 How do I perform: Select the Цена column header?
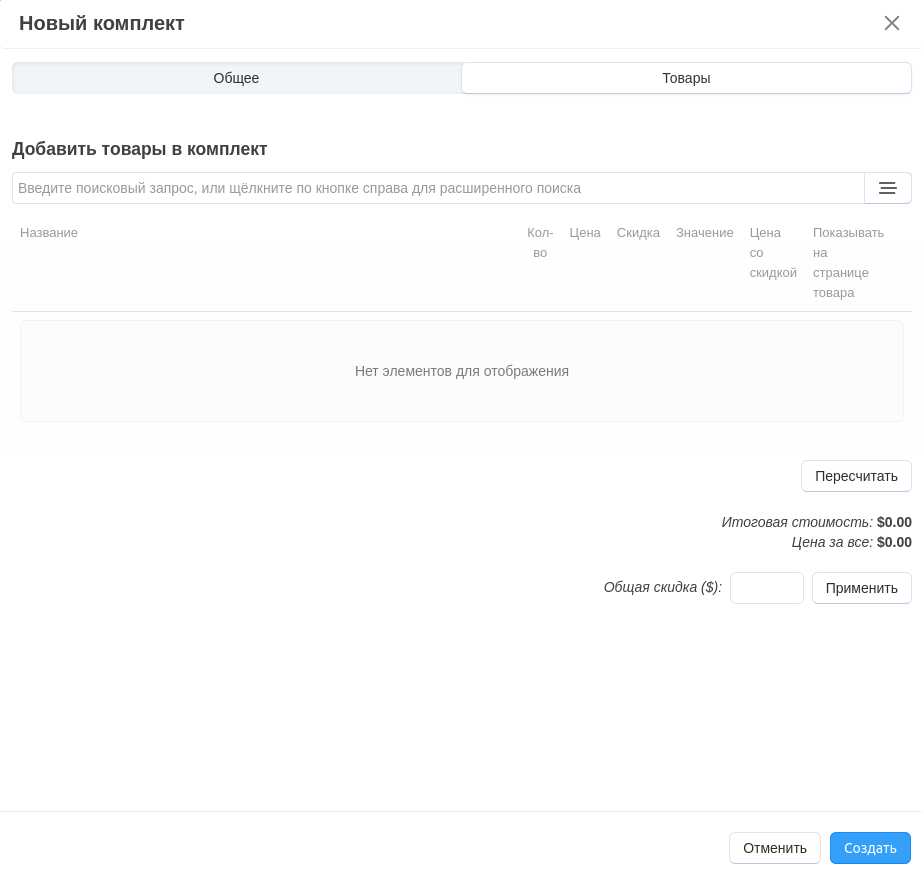[x=585, y=233]
